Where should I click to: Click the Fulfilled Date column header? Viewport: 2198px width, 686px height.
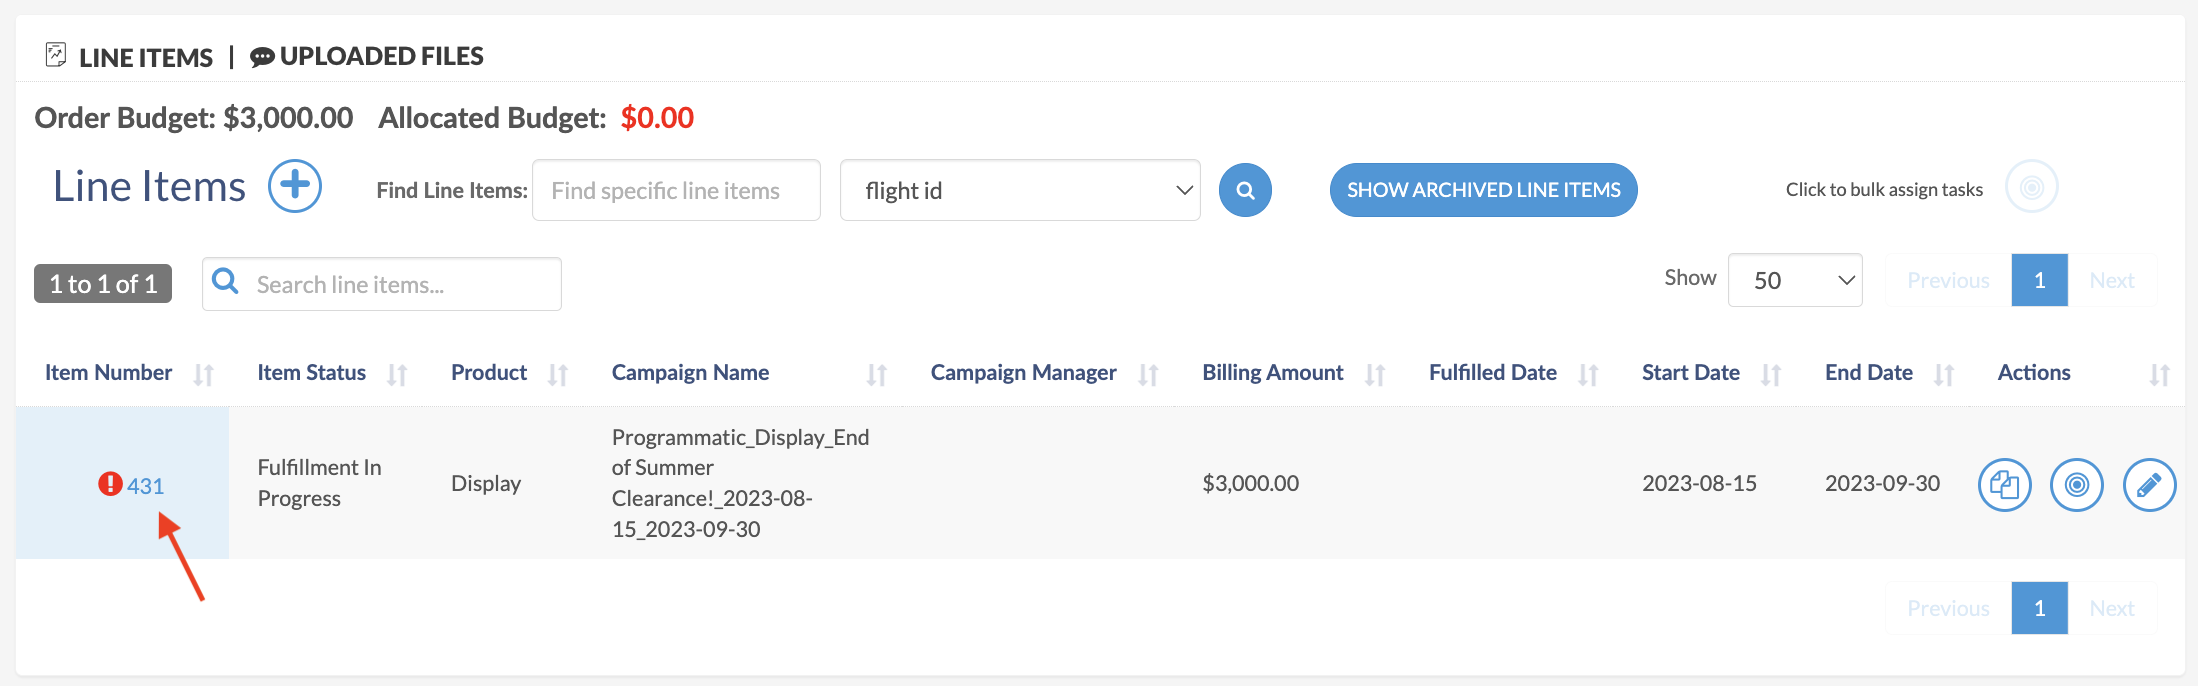(x=1492, y=373)
